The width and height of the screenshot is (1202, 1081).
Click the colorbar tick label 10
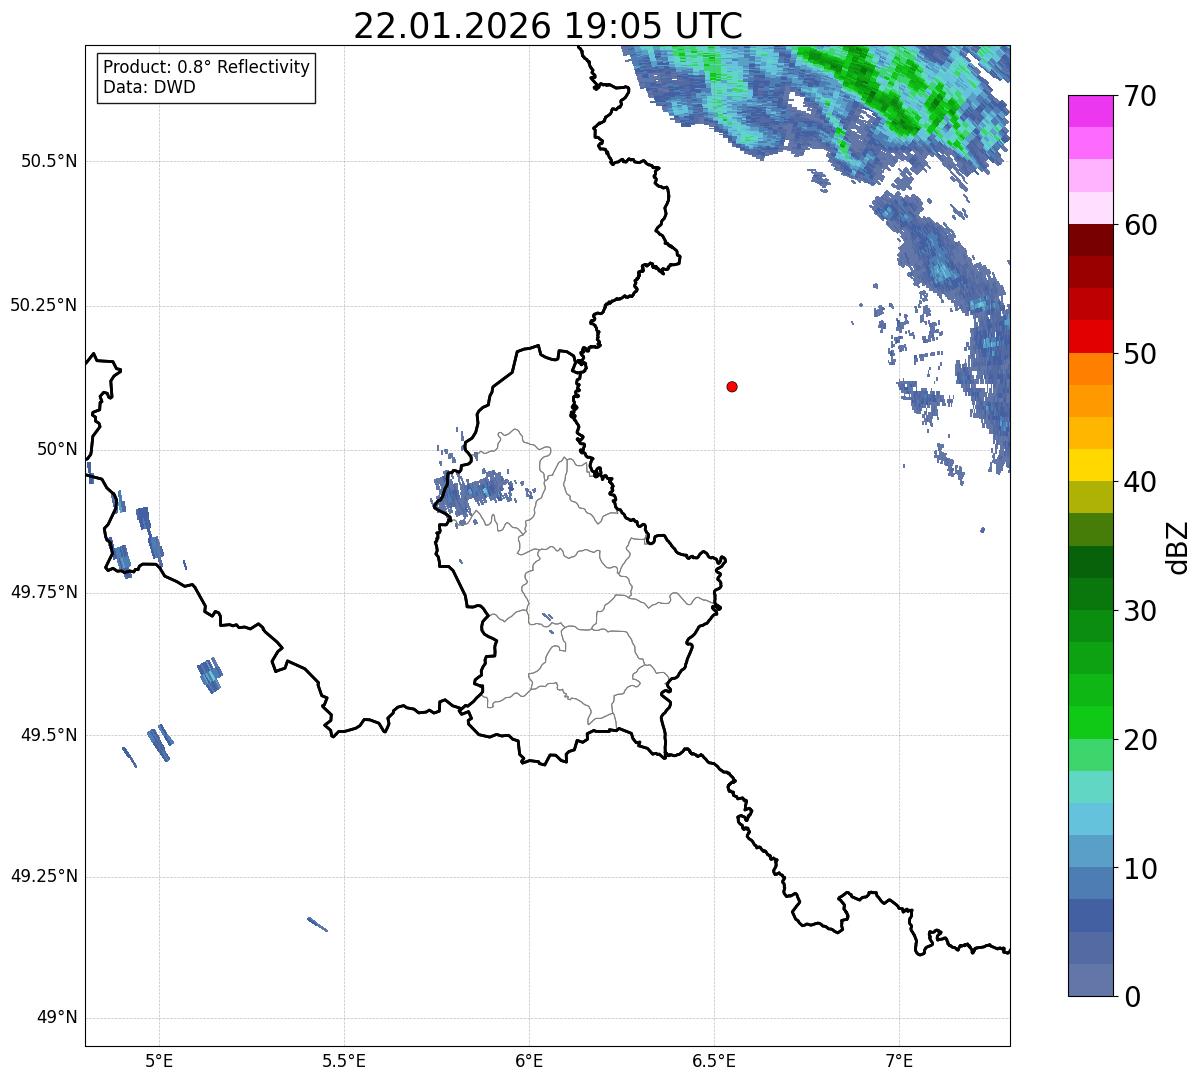[1140, 868]
